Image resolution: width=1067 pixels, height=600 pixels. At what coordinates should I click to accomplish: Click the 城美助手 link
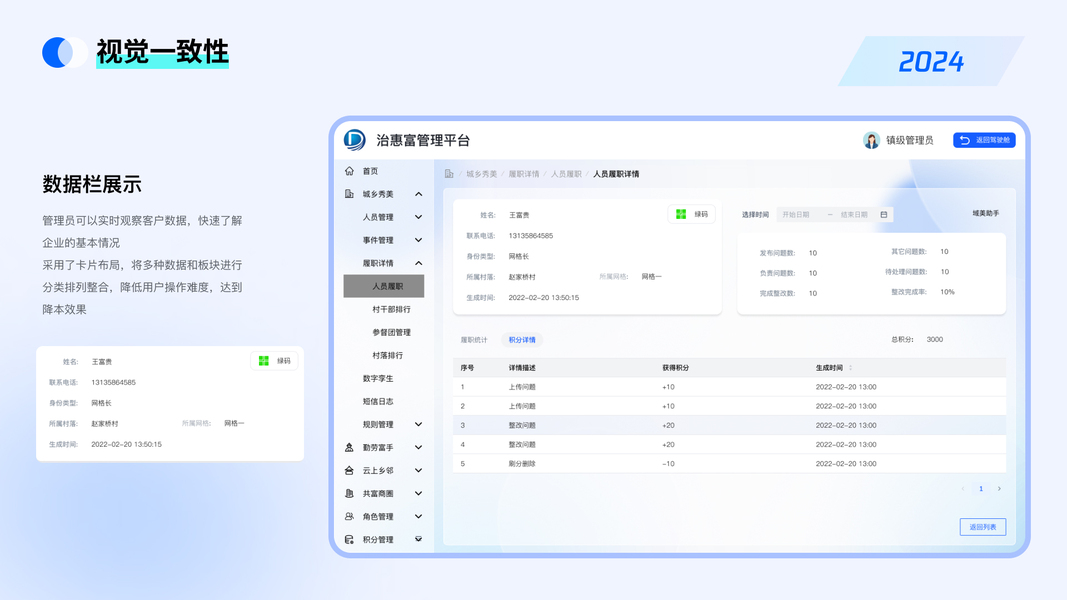pos(985,214)
